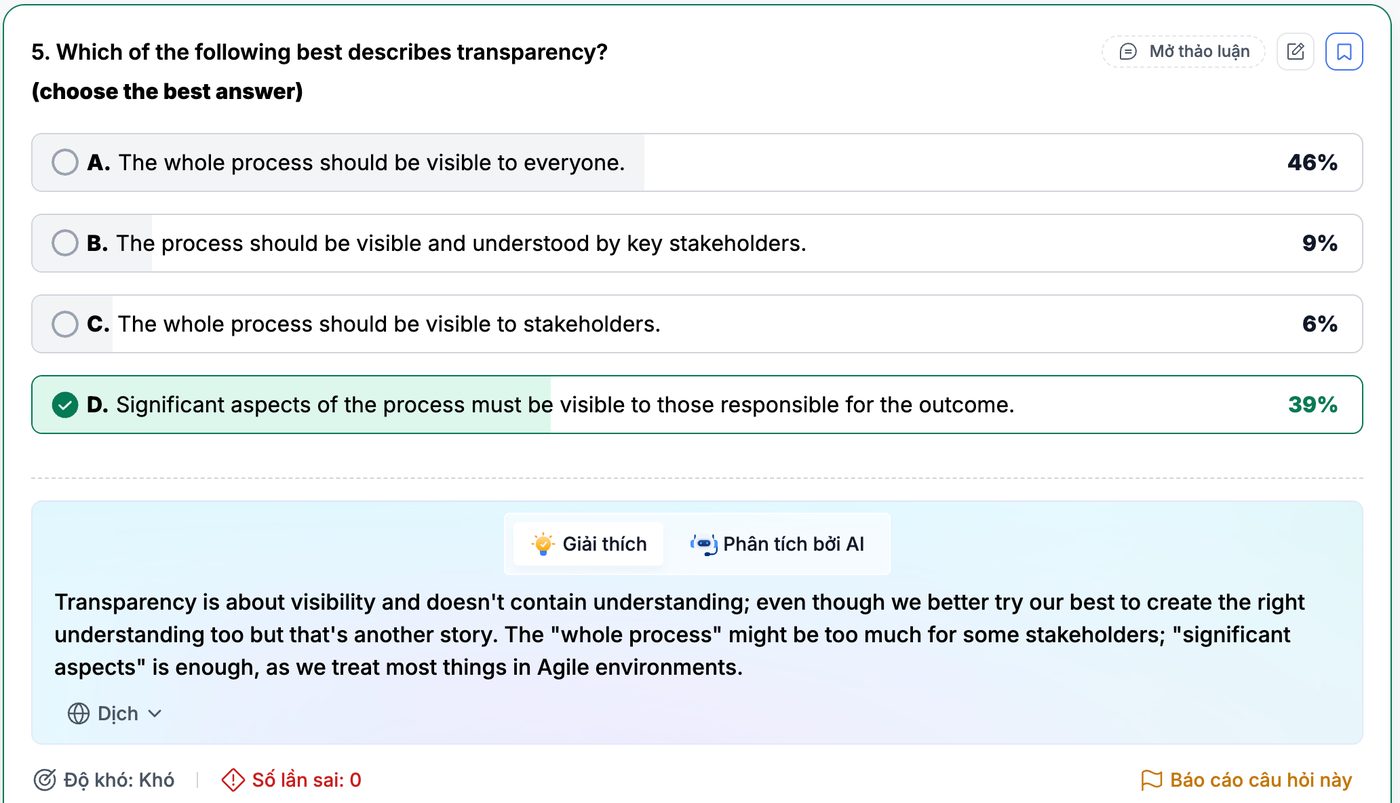1400x803 pixels.
Task: Click the 9% result for option B
Action: [x=1320, y=243]
